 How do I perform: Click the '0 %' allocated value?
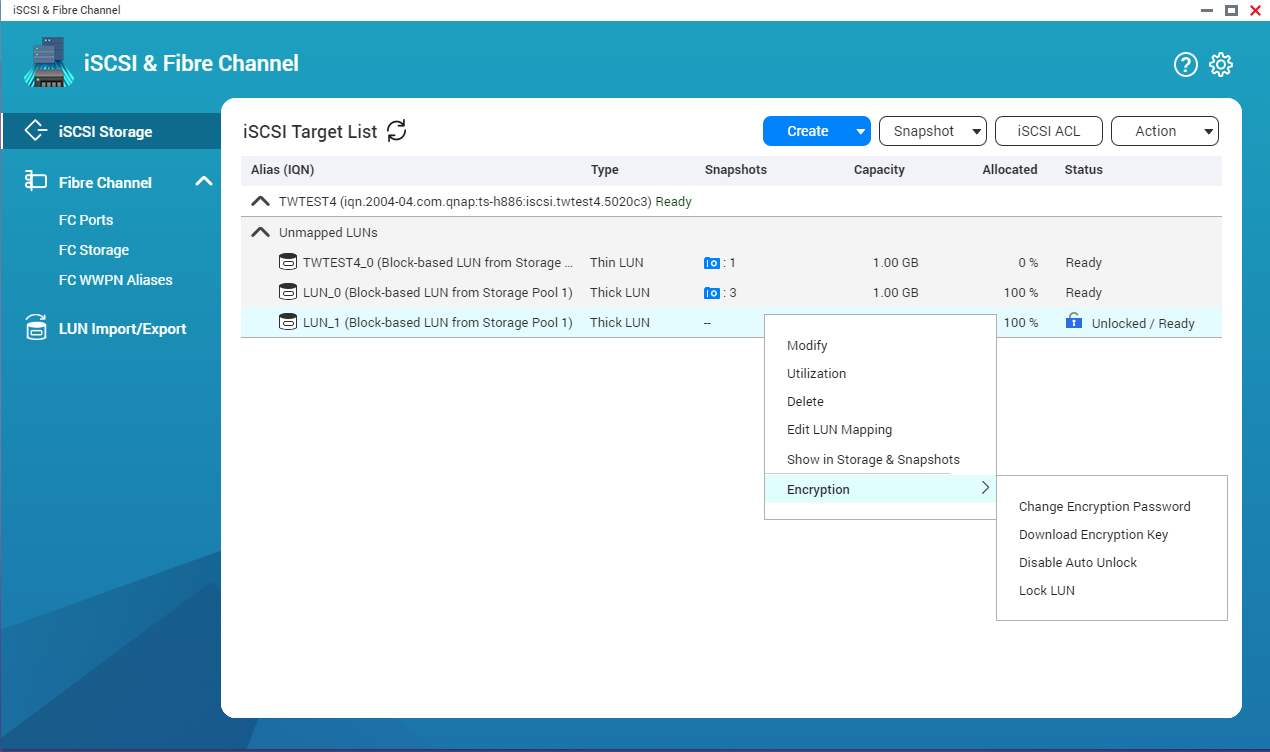point(1028,263)
